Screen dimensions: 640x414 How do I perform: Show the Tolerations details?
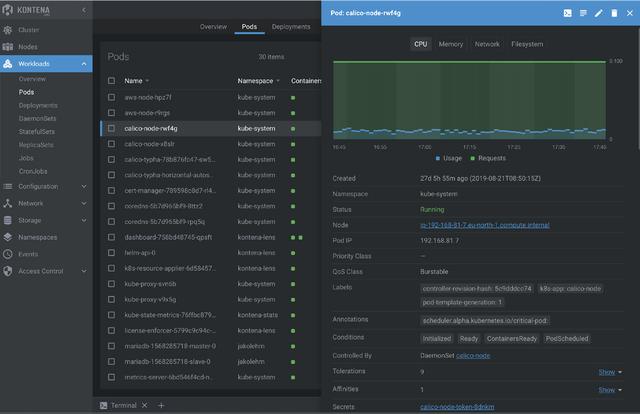point(609,372)
